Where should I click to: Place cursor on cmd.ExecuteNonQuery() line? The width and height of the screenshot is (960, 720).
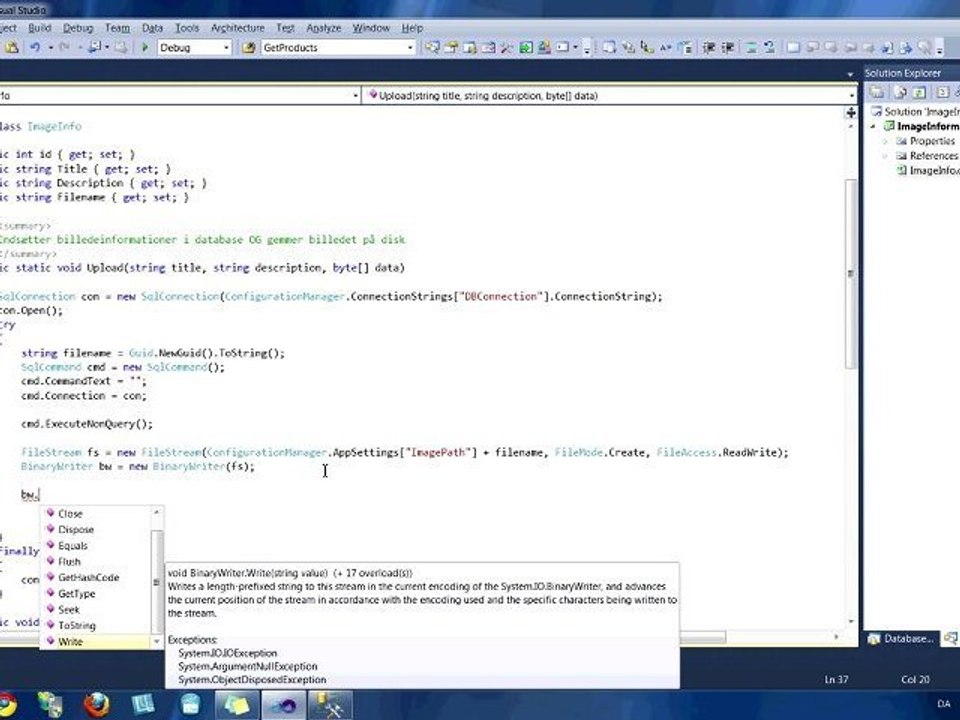(x=87, y=424)
